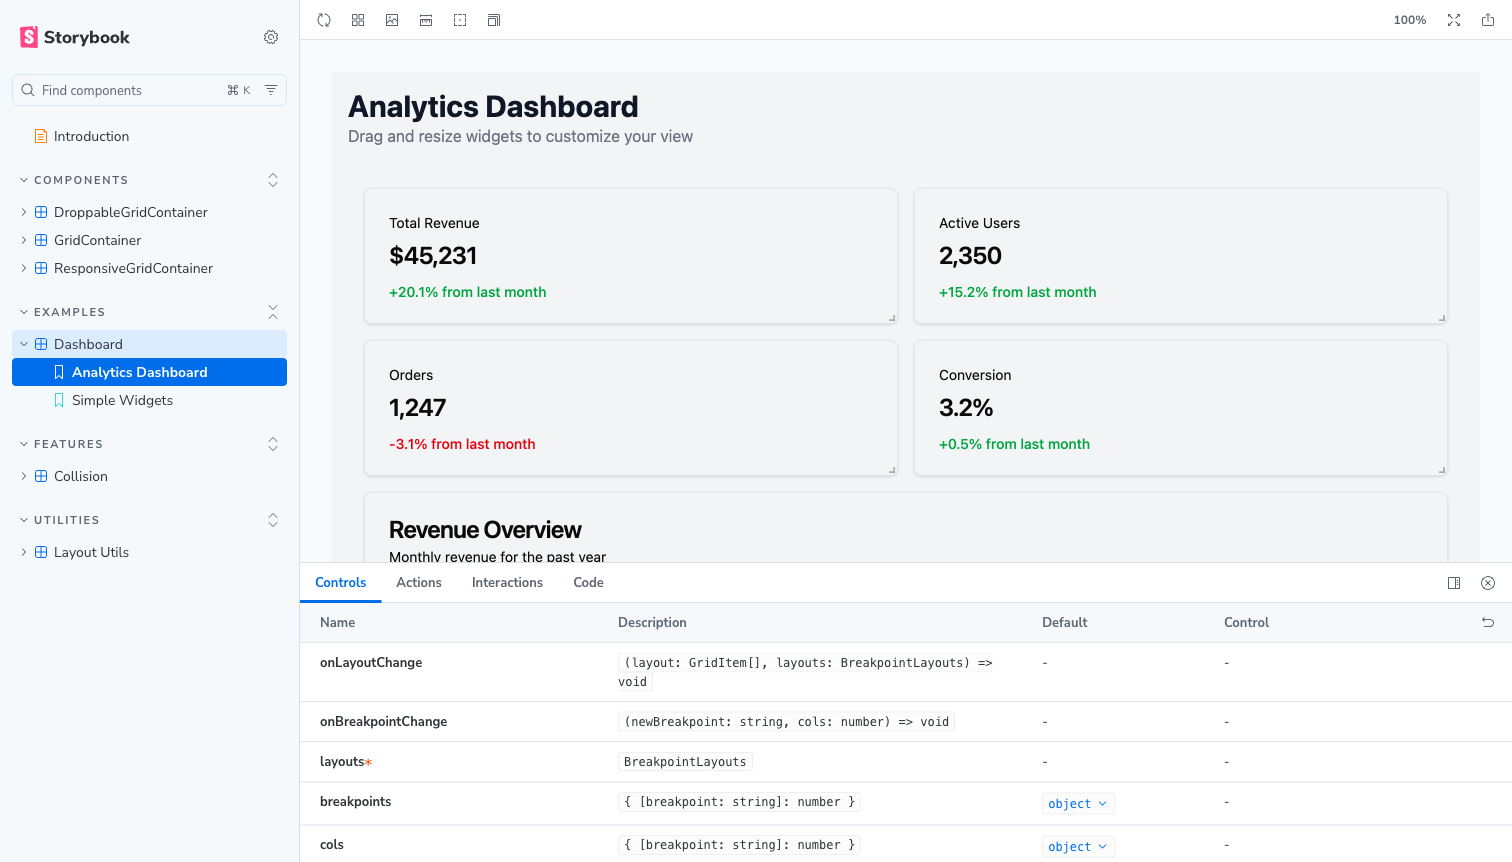This screenshot has height=862, width=1512.
Task: Toggle the dashed outline tool
Action: [460, 20]
